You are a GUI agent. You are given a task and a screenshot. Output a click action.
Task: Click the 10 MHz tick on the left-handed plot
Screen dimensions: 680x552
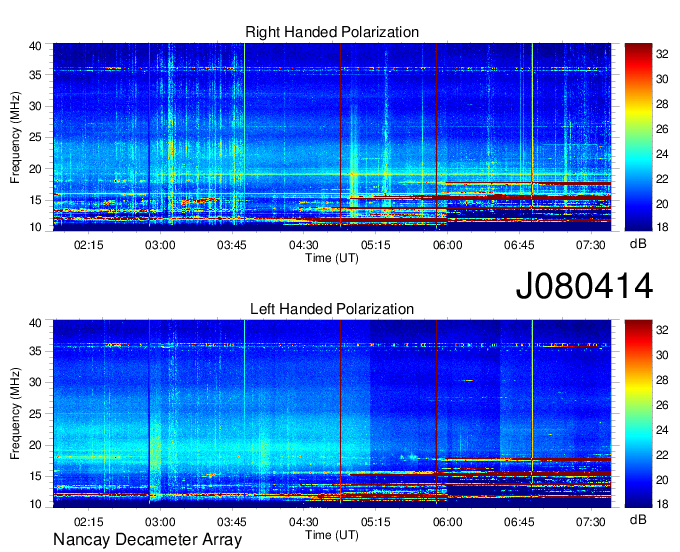pos(35,504)
